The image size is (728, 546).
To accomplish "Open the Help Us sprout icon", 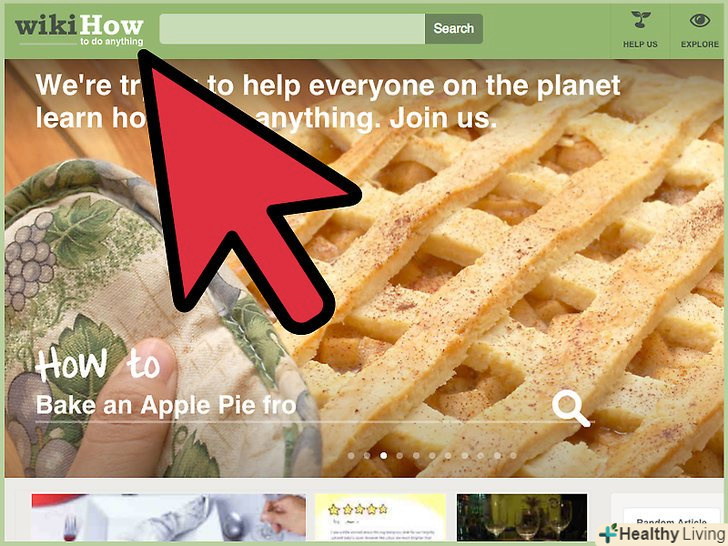I will 640,20.
